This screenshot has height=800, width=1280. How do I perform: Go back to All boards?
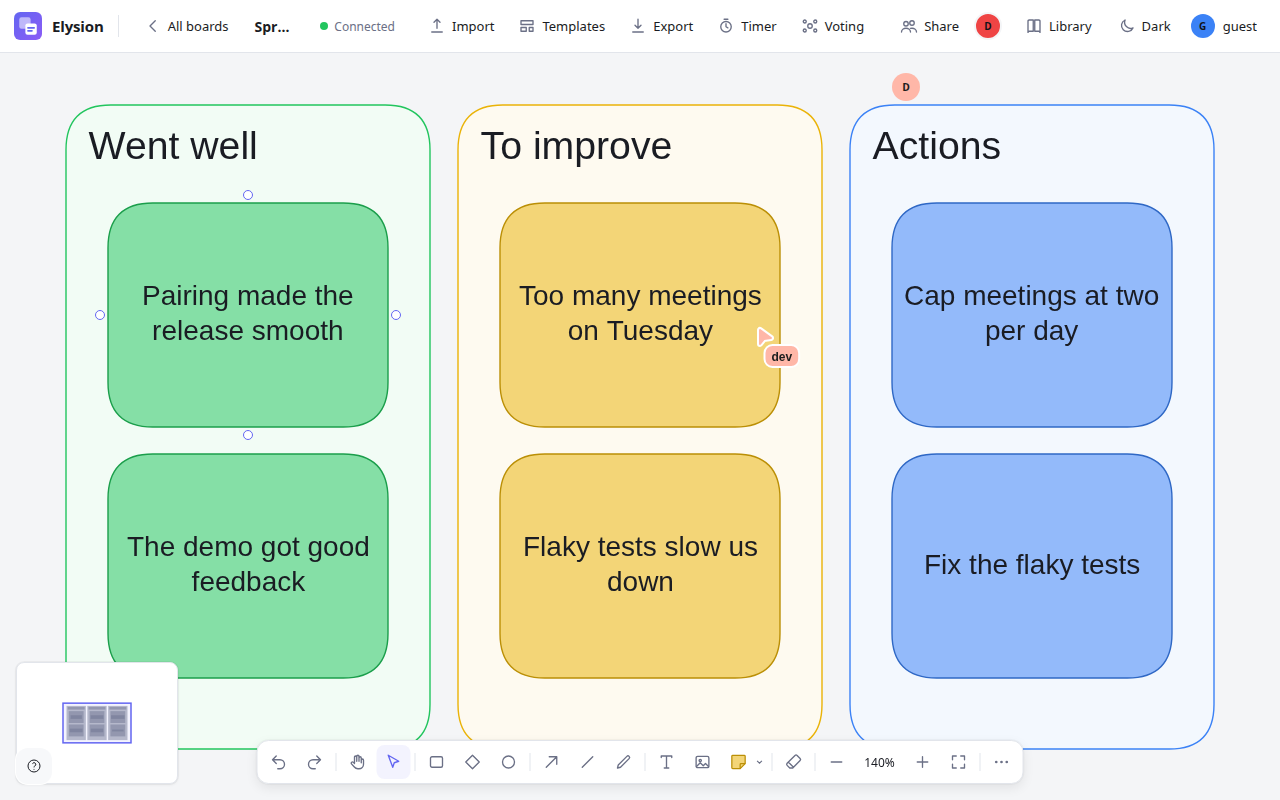187,26
